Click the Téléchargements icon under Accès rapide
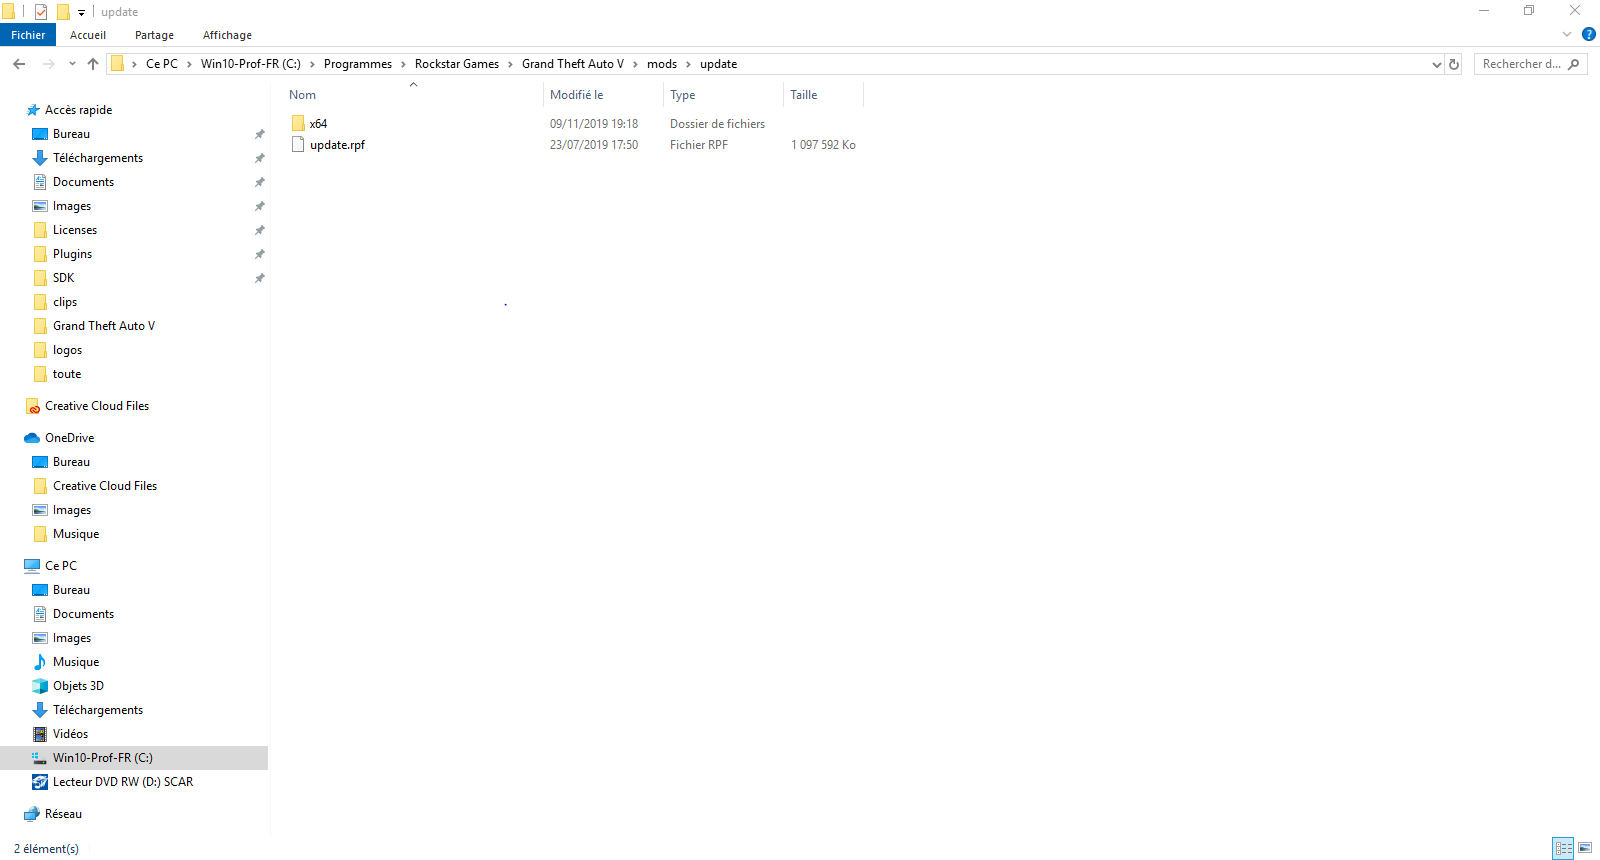Screen dimensions: 1600x860 40,158
